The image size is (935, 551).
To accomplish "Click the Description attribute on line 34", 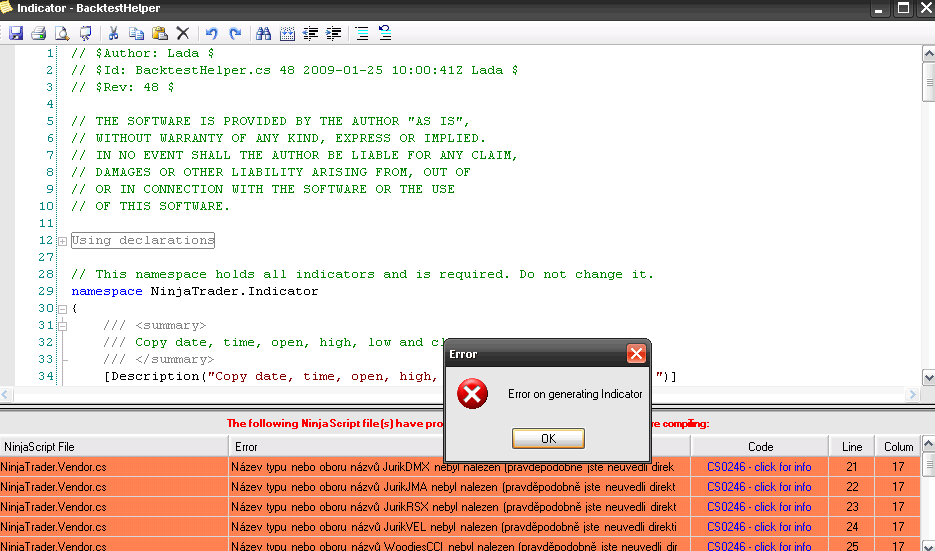I will click(390, 376).
